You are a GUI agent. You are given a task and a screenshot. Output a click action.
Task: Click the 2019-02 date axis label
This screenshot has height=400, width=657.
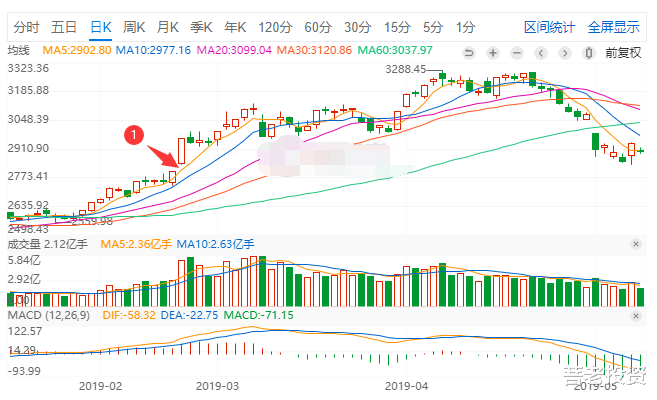tap(100, 386)
